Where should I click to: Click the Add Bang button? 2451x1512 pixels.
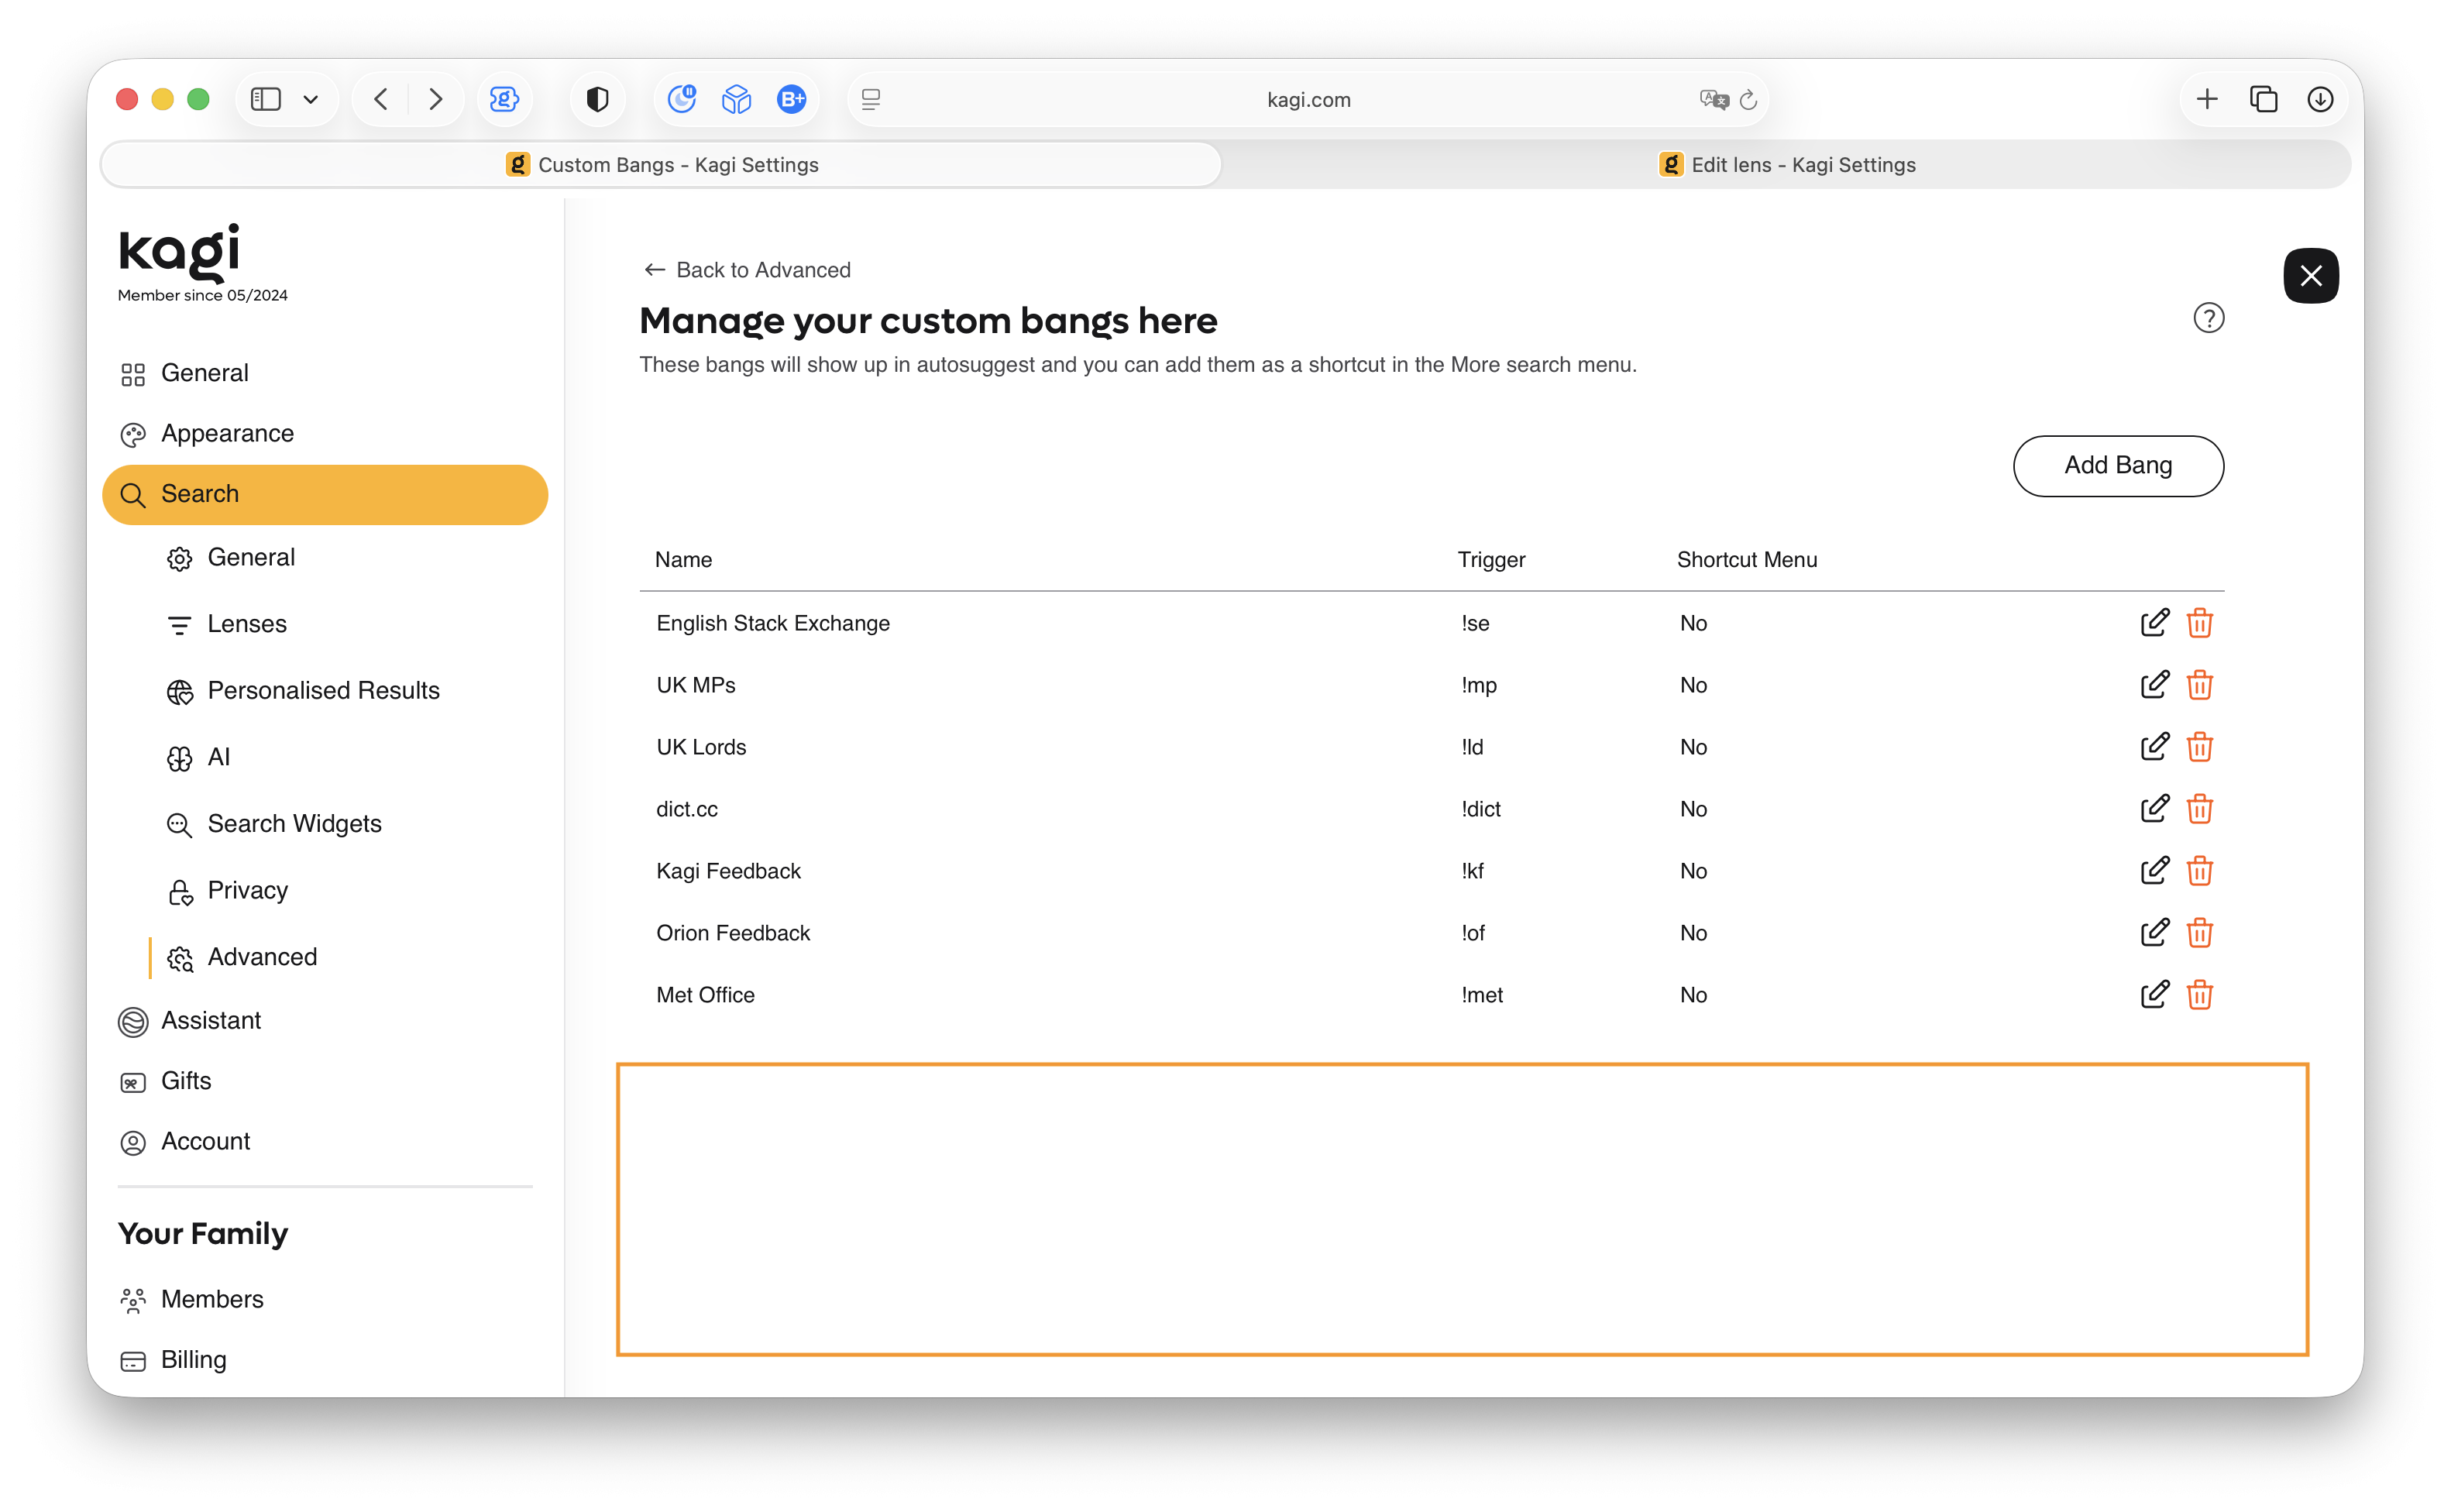[x=2117, y=465]
